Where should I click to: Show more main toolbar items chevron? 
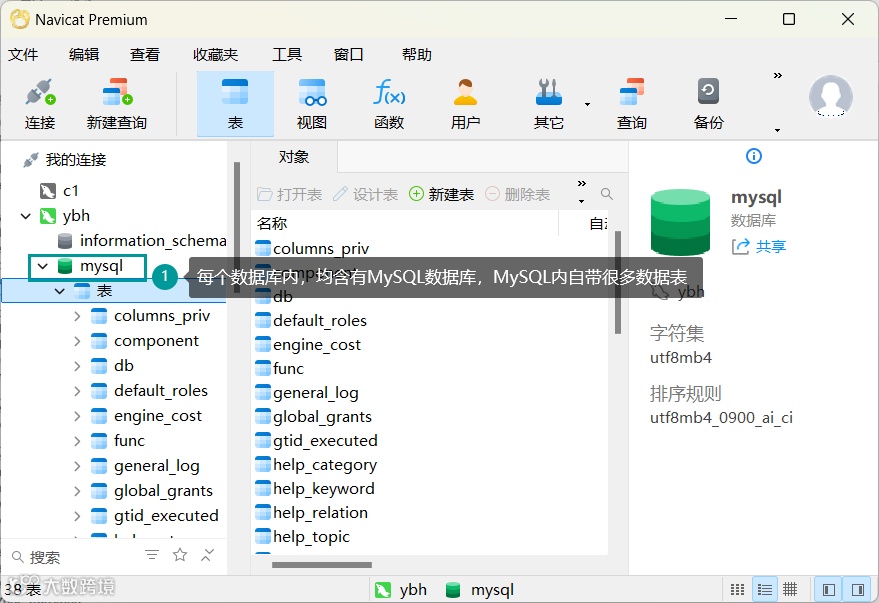click(x=778, y=75)
